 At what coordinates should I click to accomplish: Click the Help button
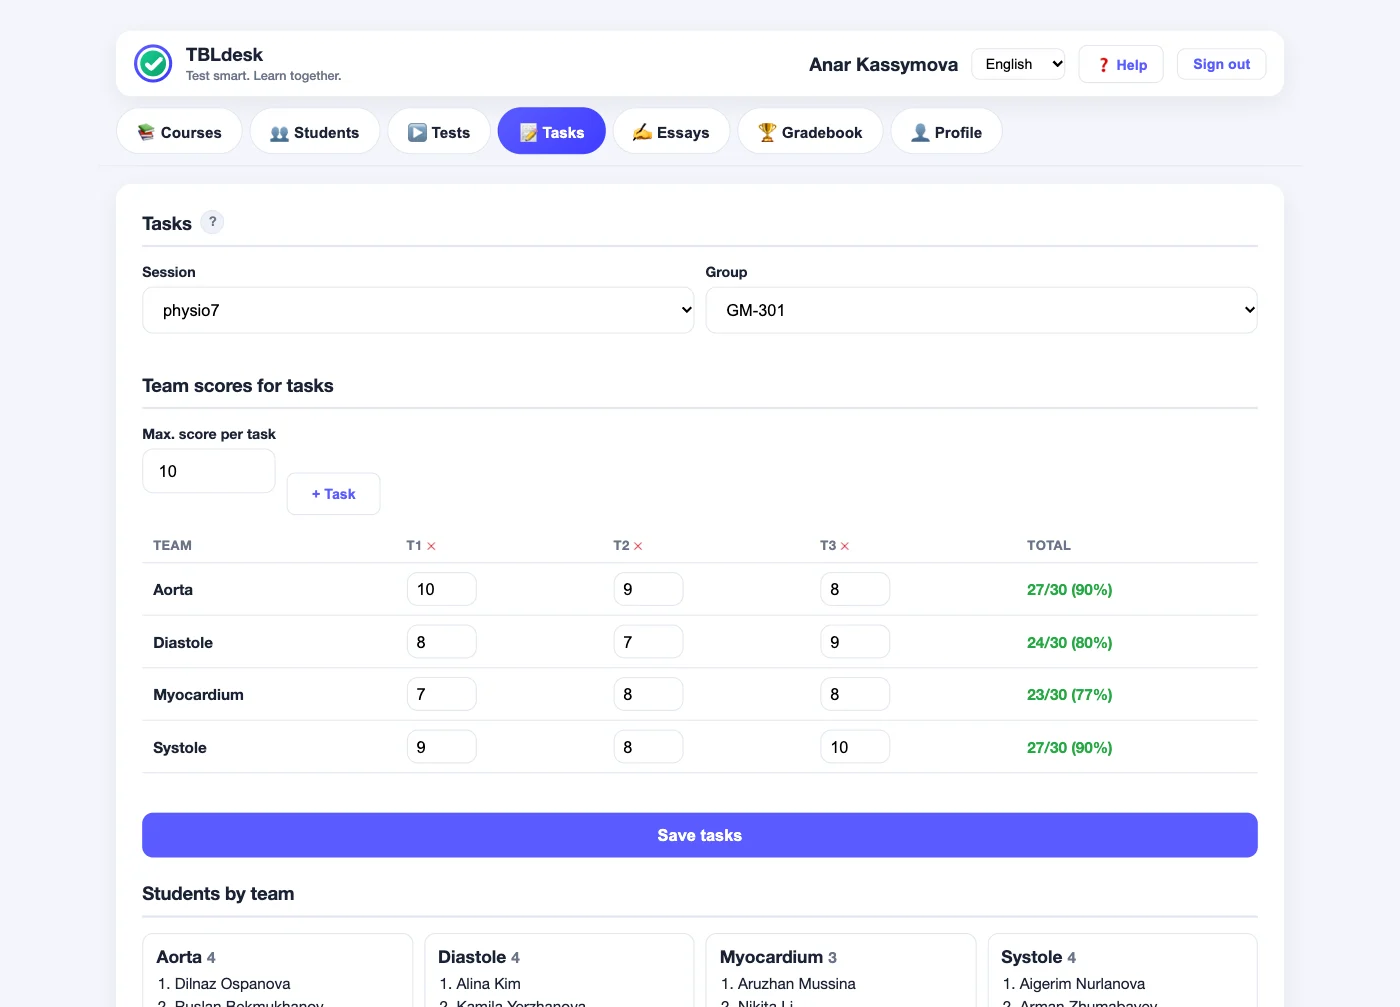(1121, 64)
